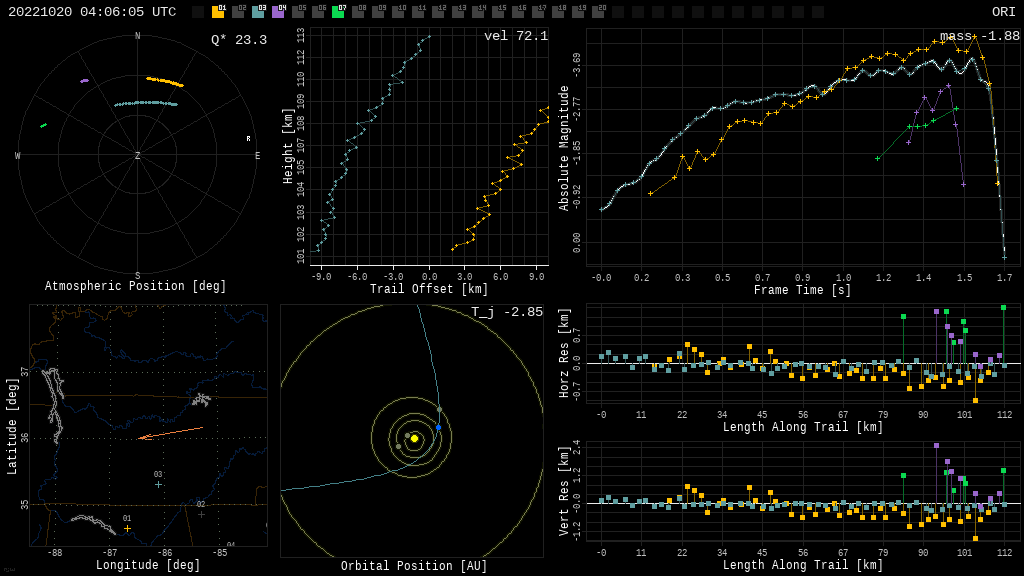Click the Q* 23.3 convergence angle value

[239, 41]
